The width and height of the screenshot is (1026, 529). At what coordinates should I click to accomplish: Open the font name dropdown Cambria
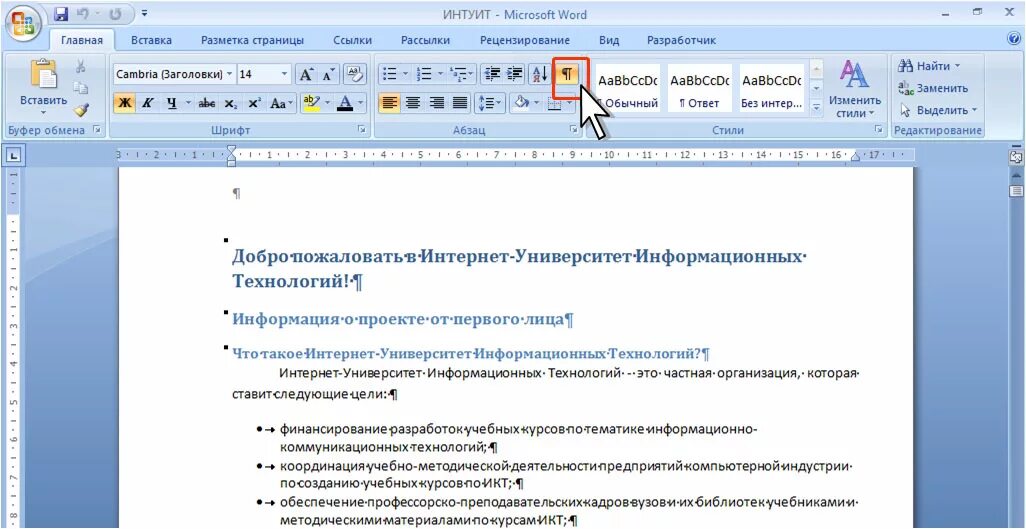tap(230, 74)
